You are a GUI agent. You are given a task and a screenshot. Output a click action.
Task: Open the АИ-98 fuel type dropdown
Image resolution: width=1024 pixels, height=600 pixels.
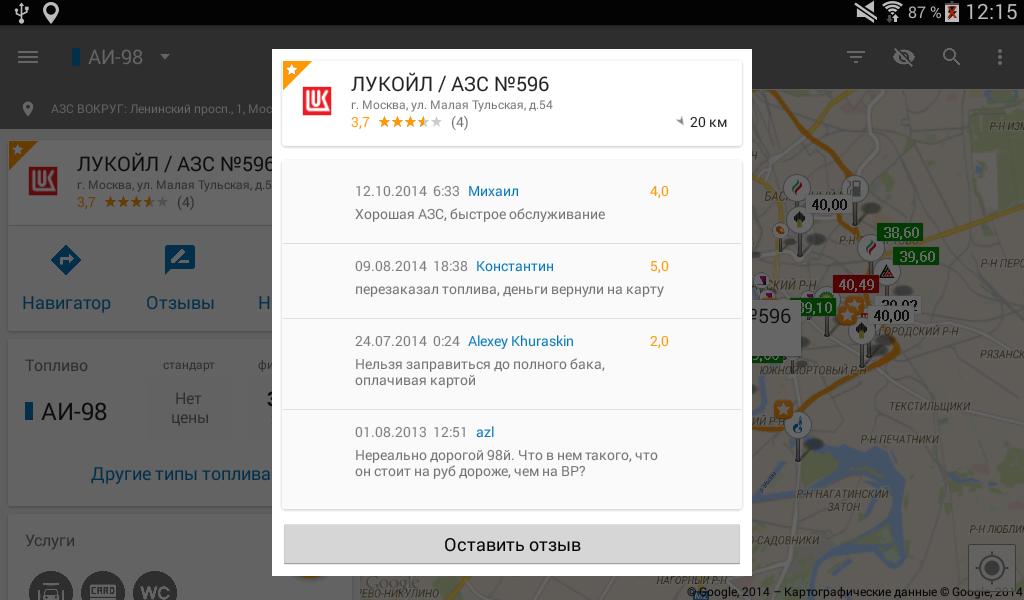pos(121,57)
